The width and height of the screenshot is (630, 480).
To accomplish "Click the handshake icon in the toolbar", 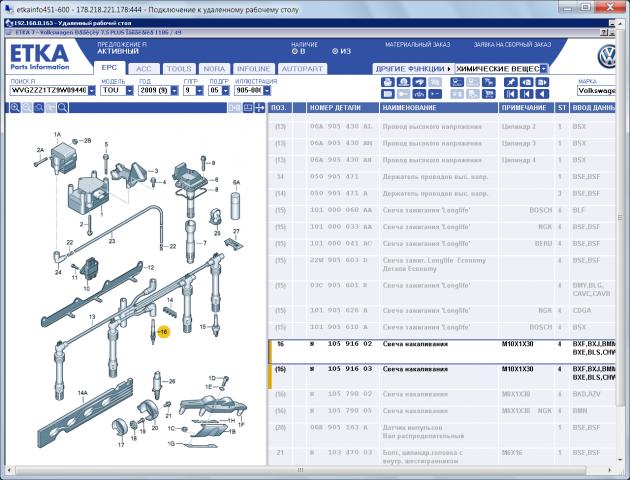I will [419, 82].
